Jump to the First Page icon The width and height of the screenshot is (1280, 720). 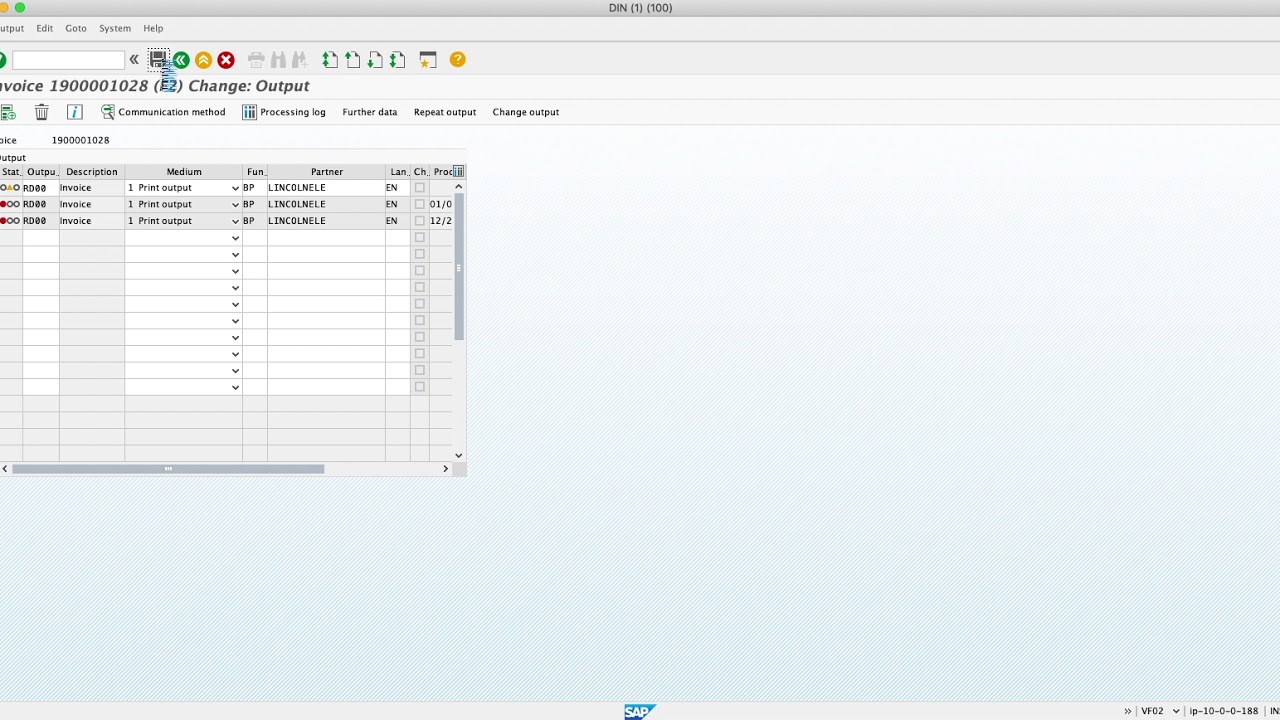[x=330, y=60]
